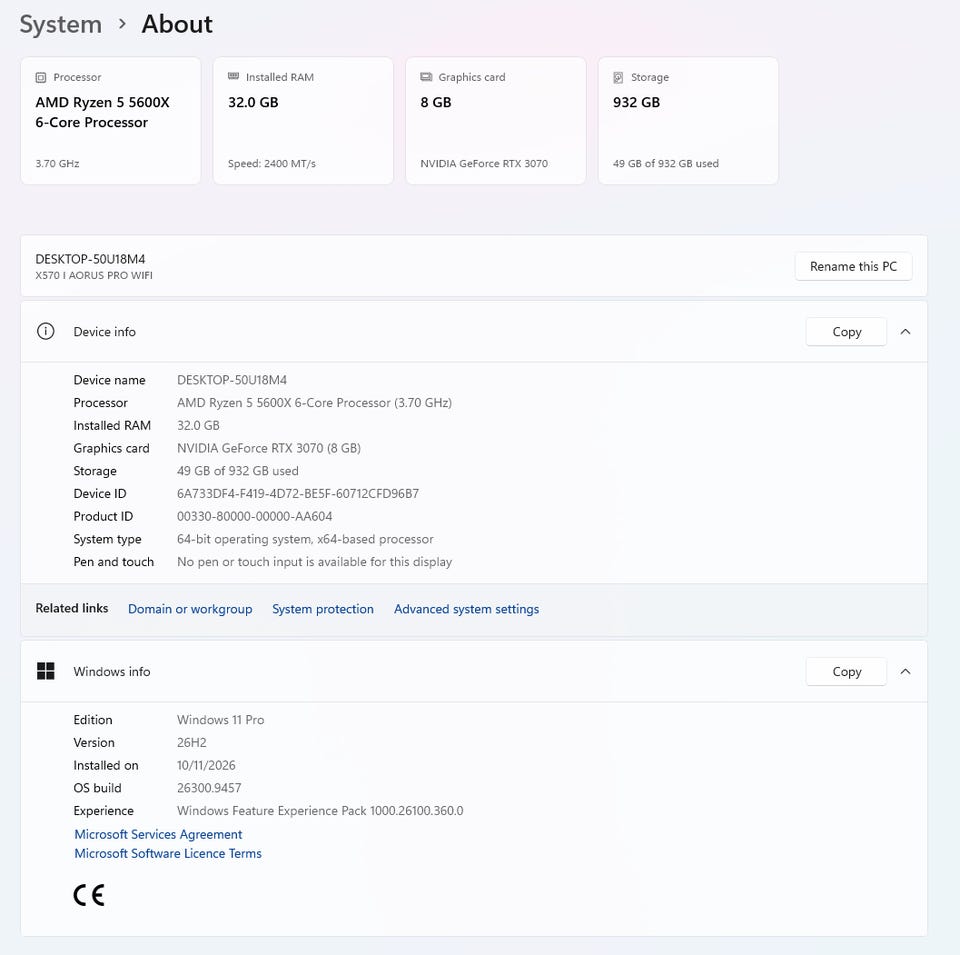
Task: Copy the Windows info details
Action: pos(846,672)
